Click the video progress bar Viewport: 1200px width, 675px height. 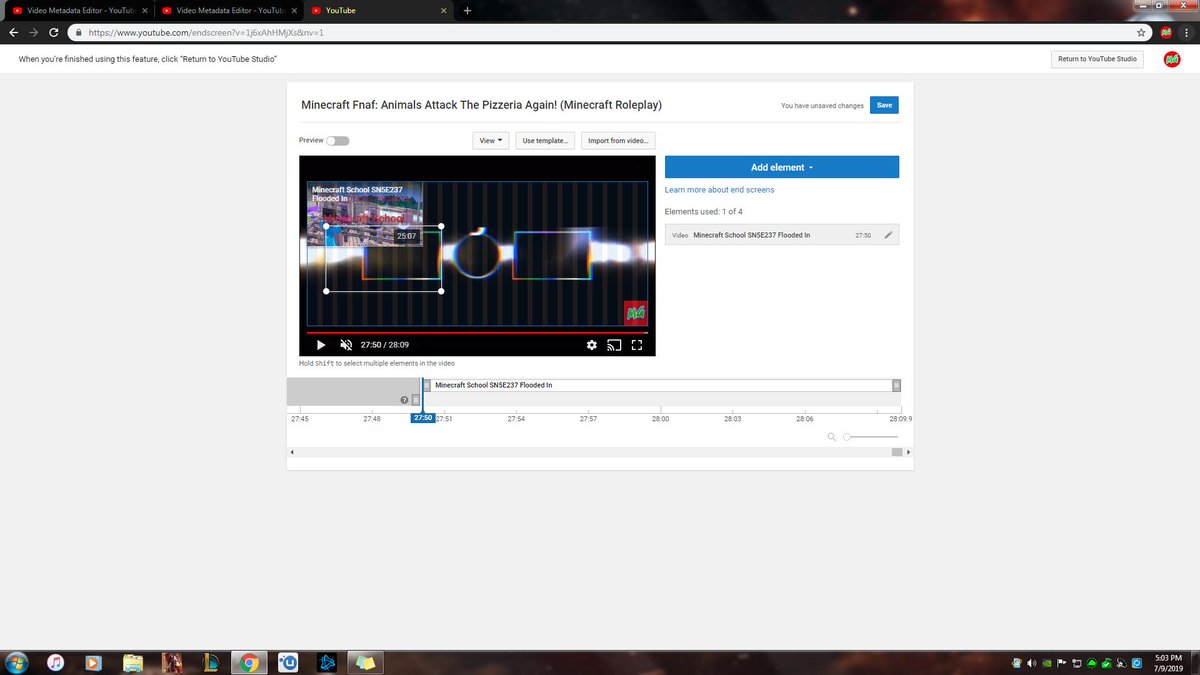(477, 331)
